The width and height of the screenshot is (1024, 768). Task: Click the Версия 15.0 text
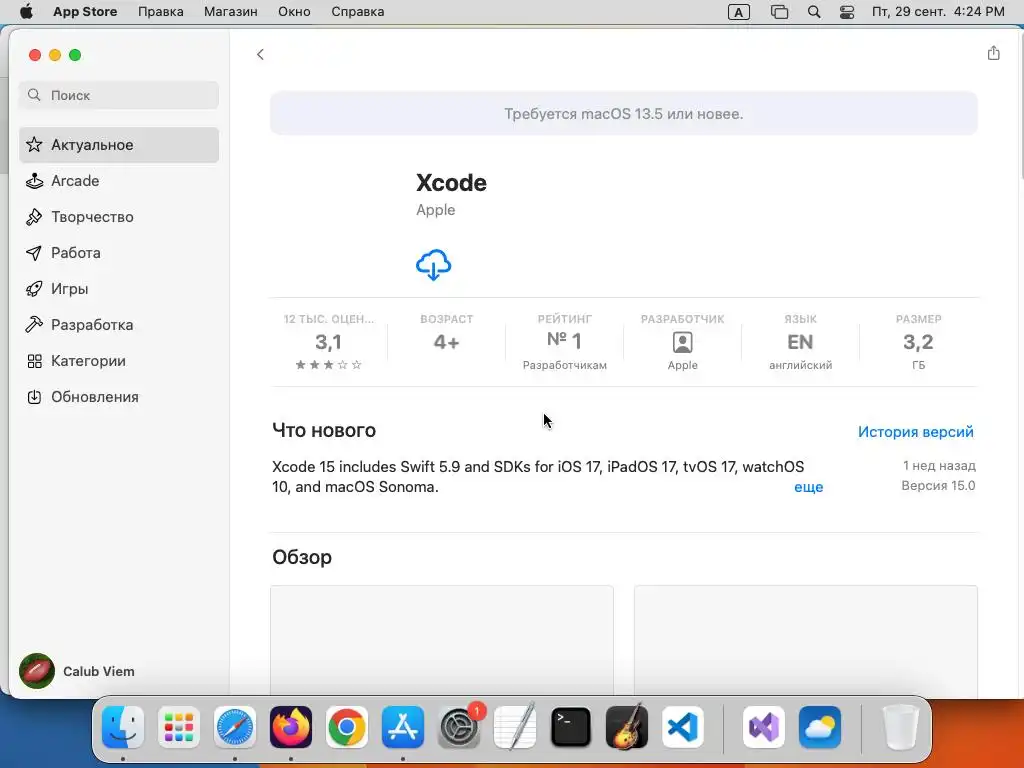(938, 486)
